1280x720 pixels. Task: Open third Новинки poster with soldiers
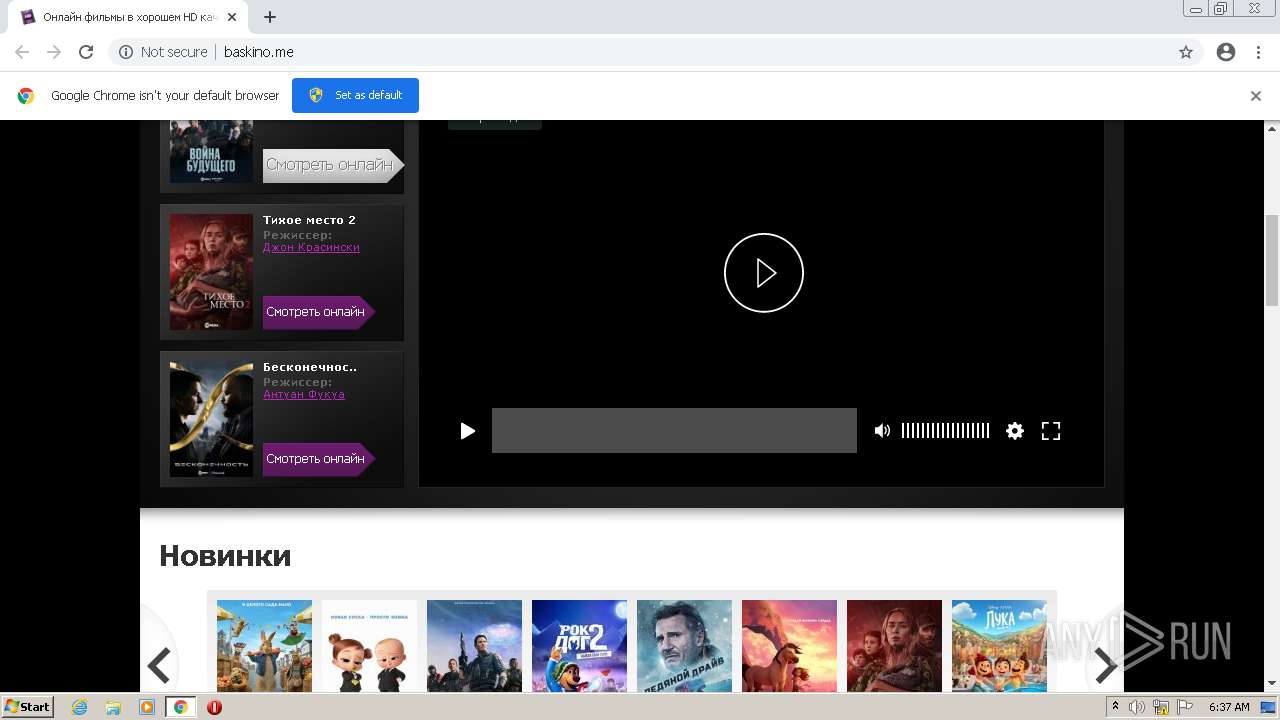point(474,645)
